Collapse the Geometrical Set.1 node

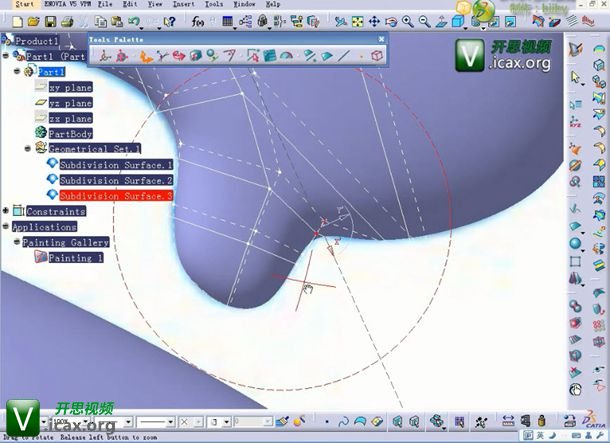click(x=27, y=148)
